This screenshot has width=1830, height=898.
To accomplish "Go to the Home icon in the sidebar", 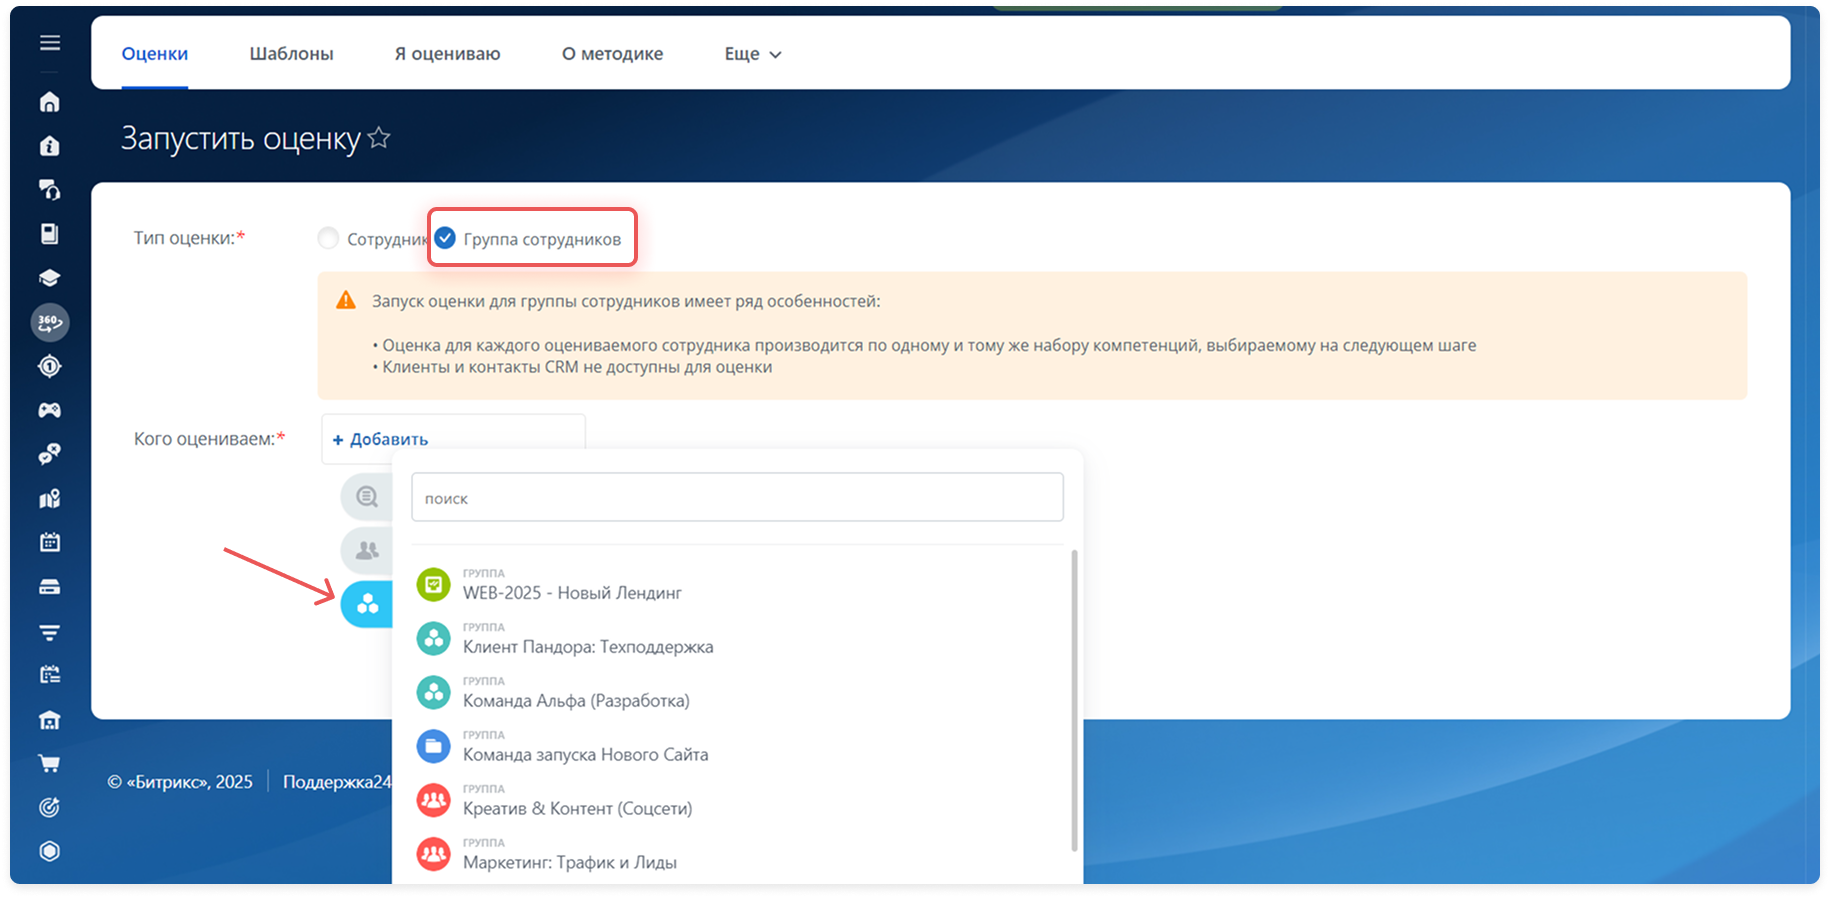I will [x=49, y=102].
